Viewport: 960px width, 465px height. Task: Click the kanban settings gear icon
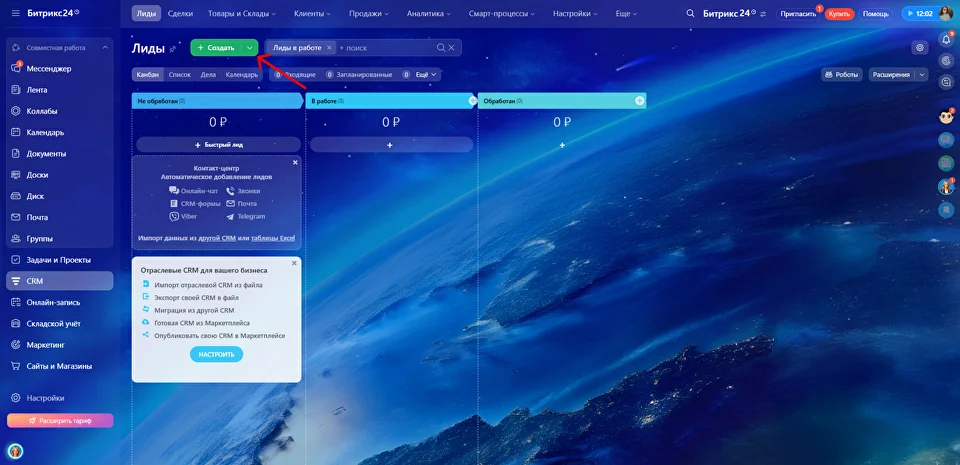tap(919, 48)
